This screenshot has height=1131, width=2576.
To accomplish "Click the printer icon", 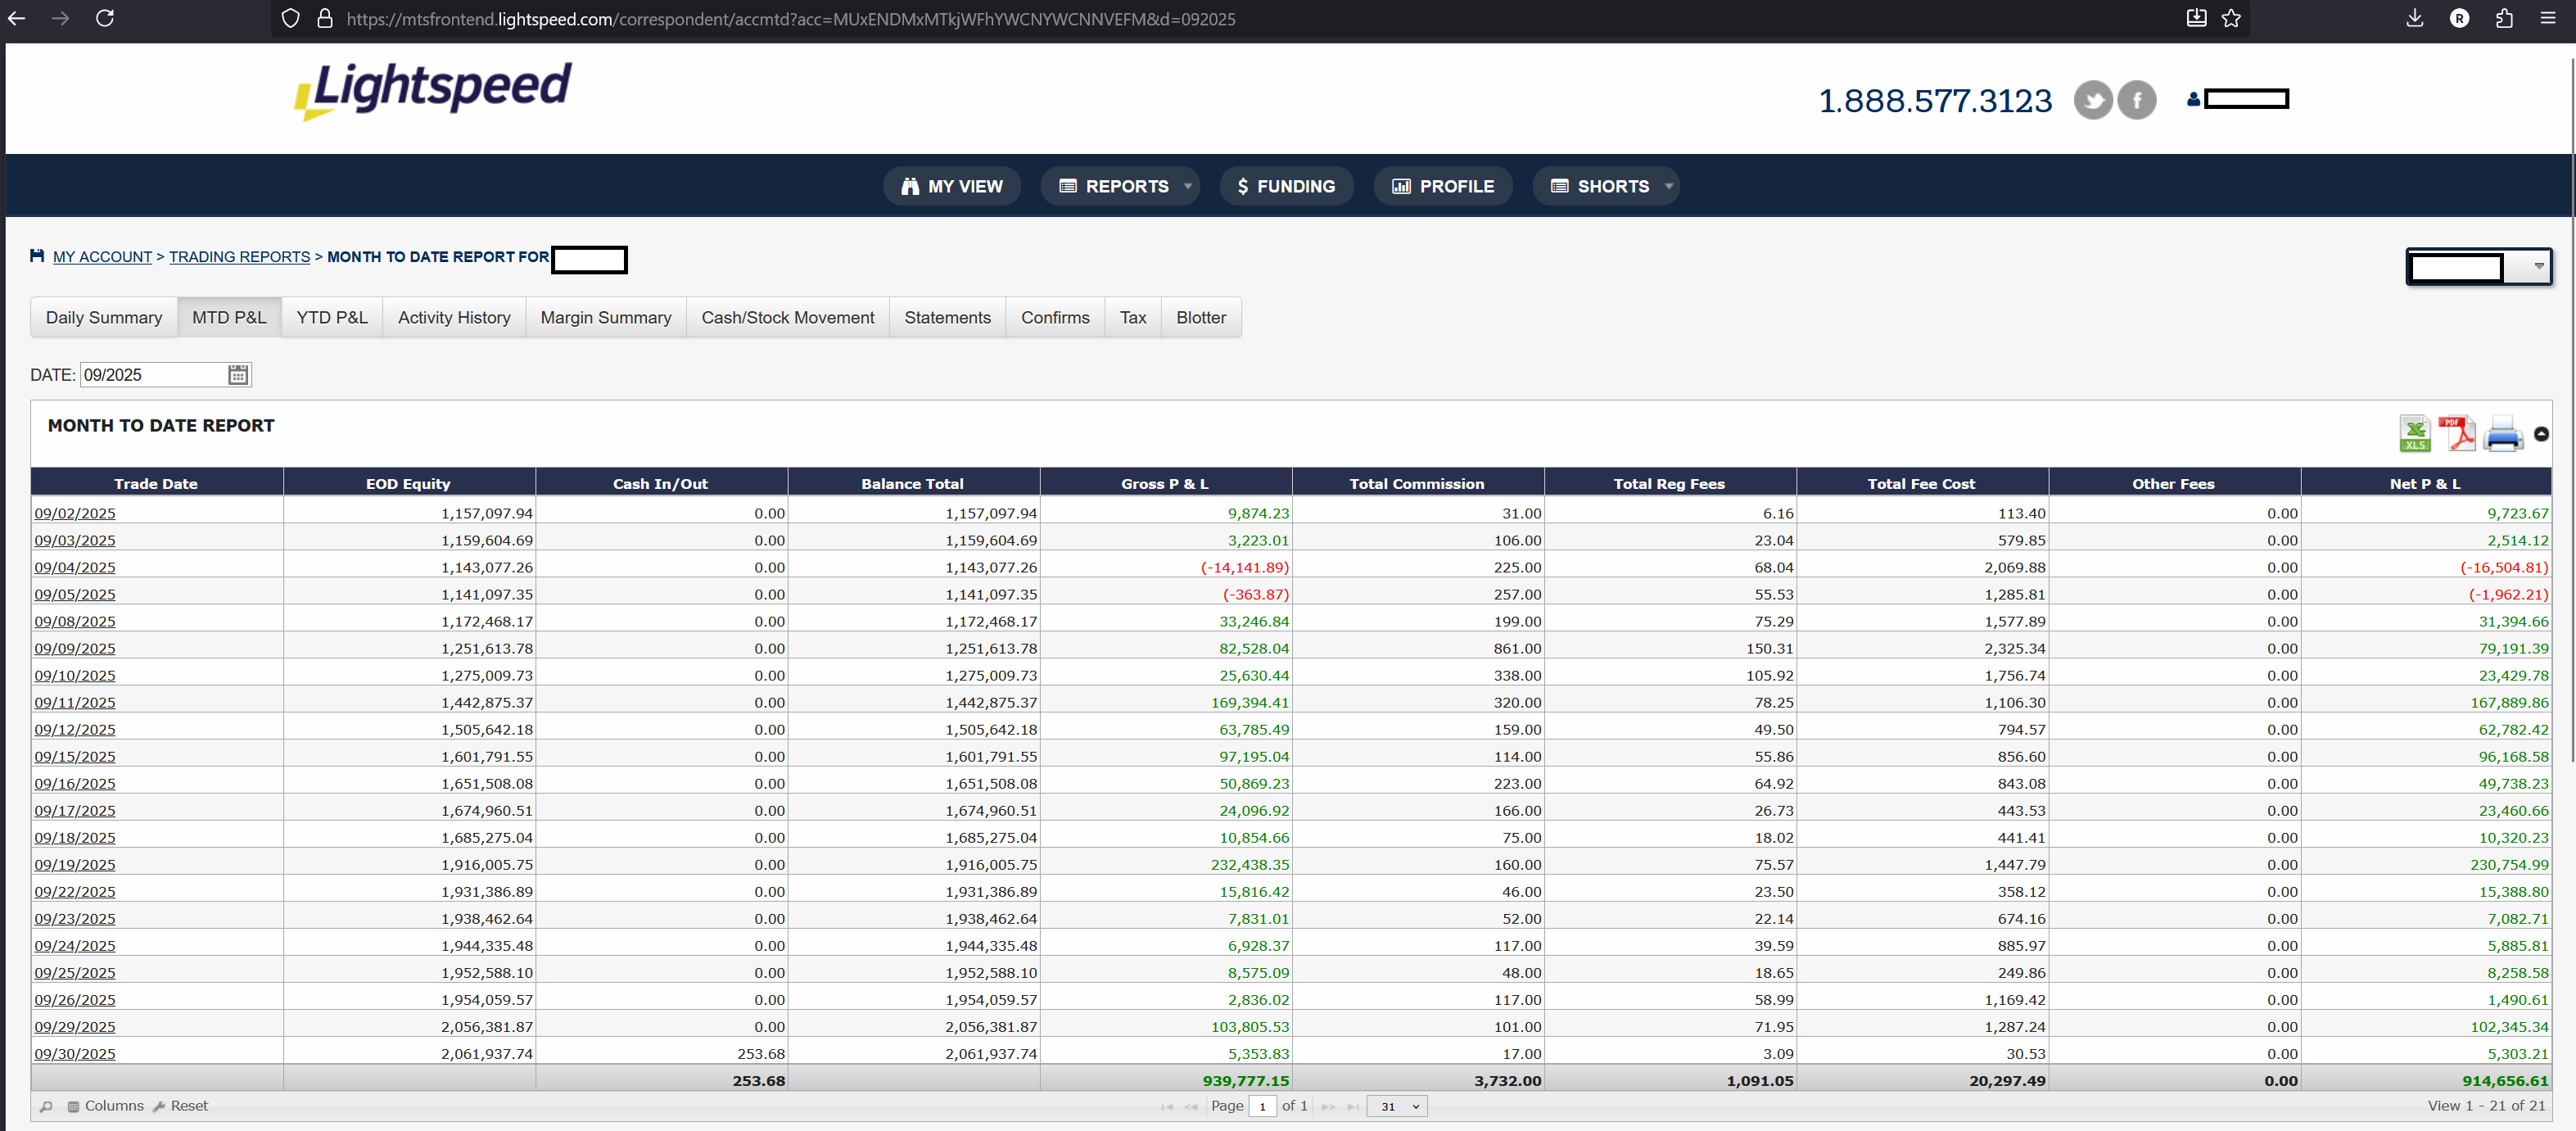I will tap(2502, 435).
